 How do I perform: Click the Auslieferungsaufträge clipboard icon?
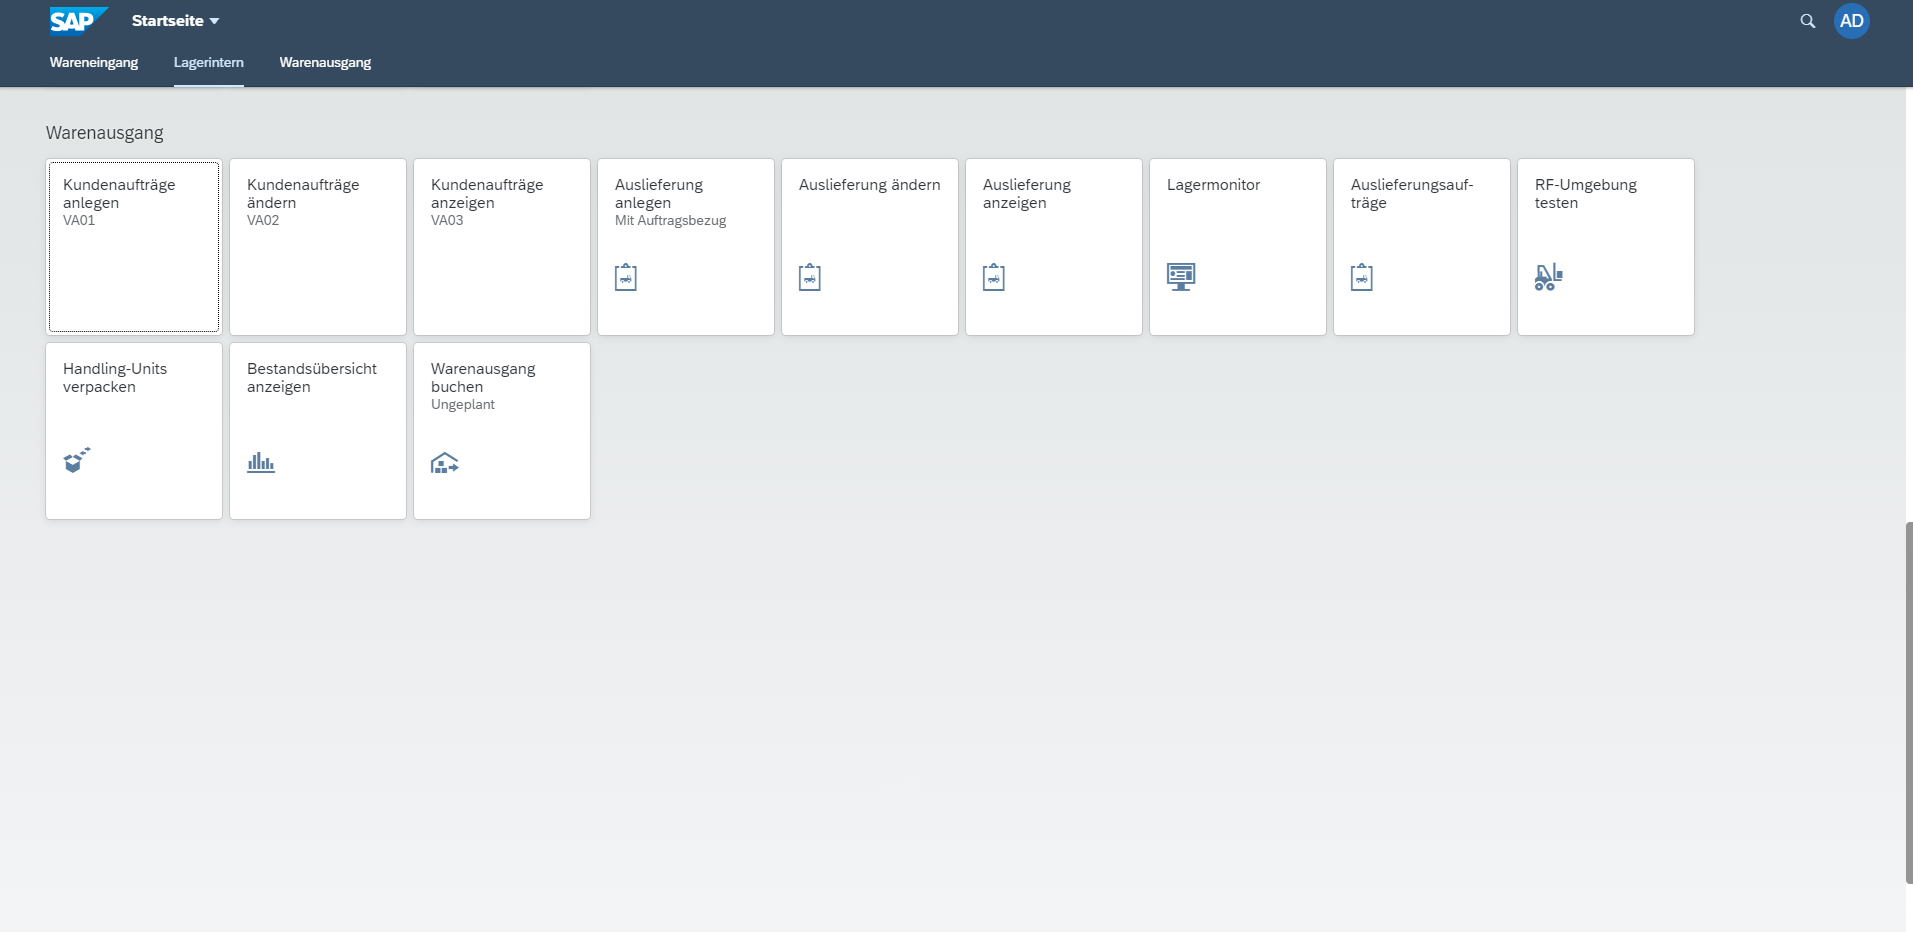[1362, 277]
